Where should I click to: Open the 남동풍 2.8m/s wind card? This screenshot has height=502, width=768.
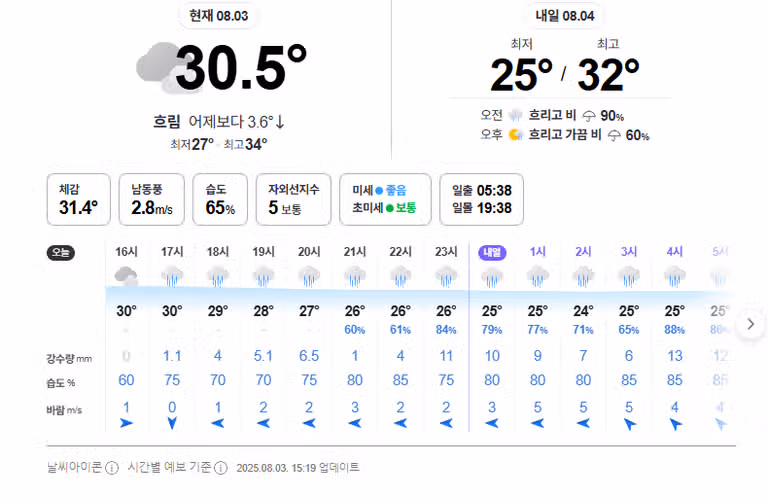[151, 199]
